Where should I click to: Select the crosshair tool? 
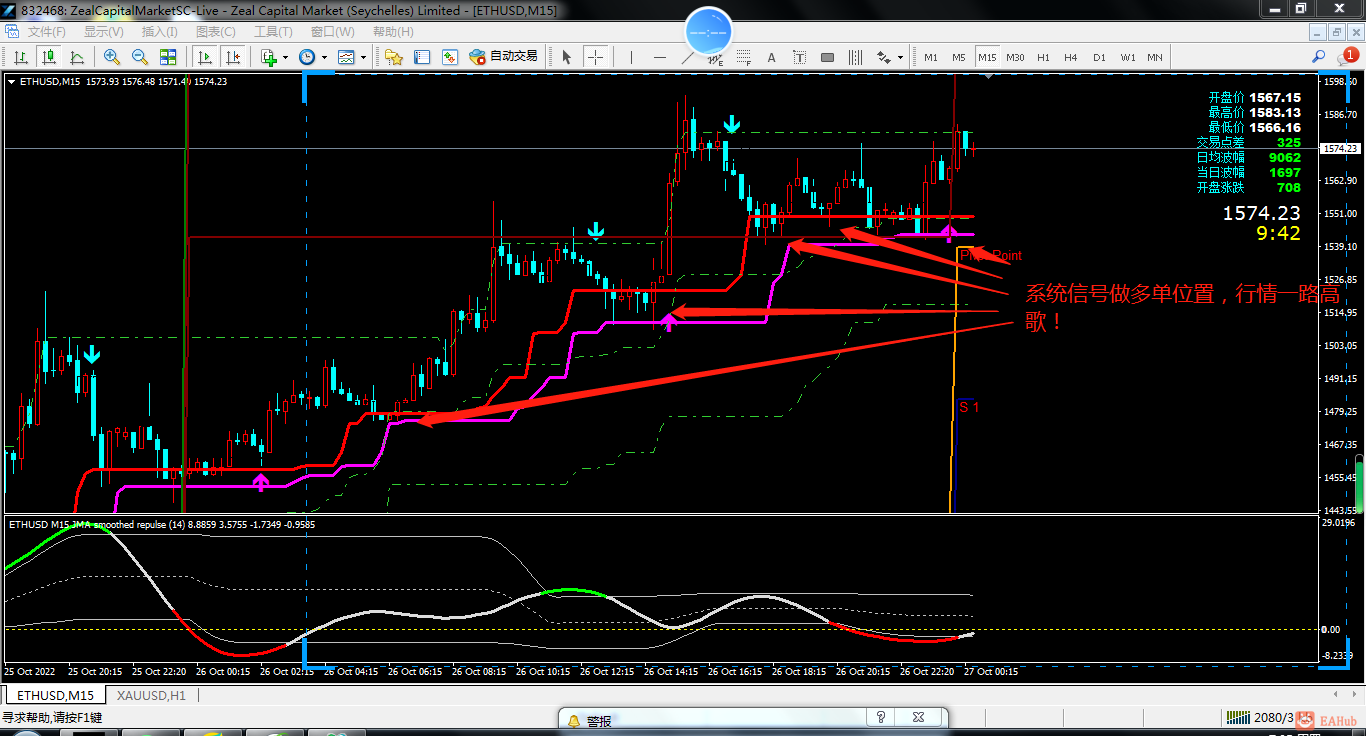pos(595,57)
